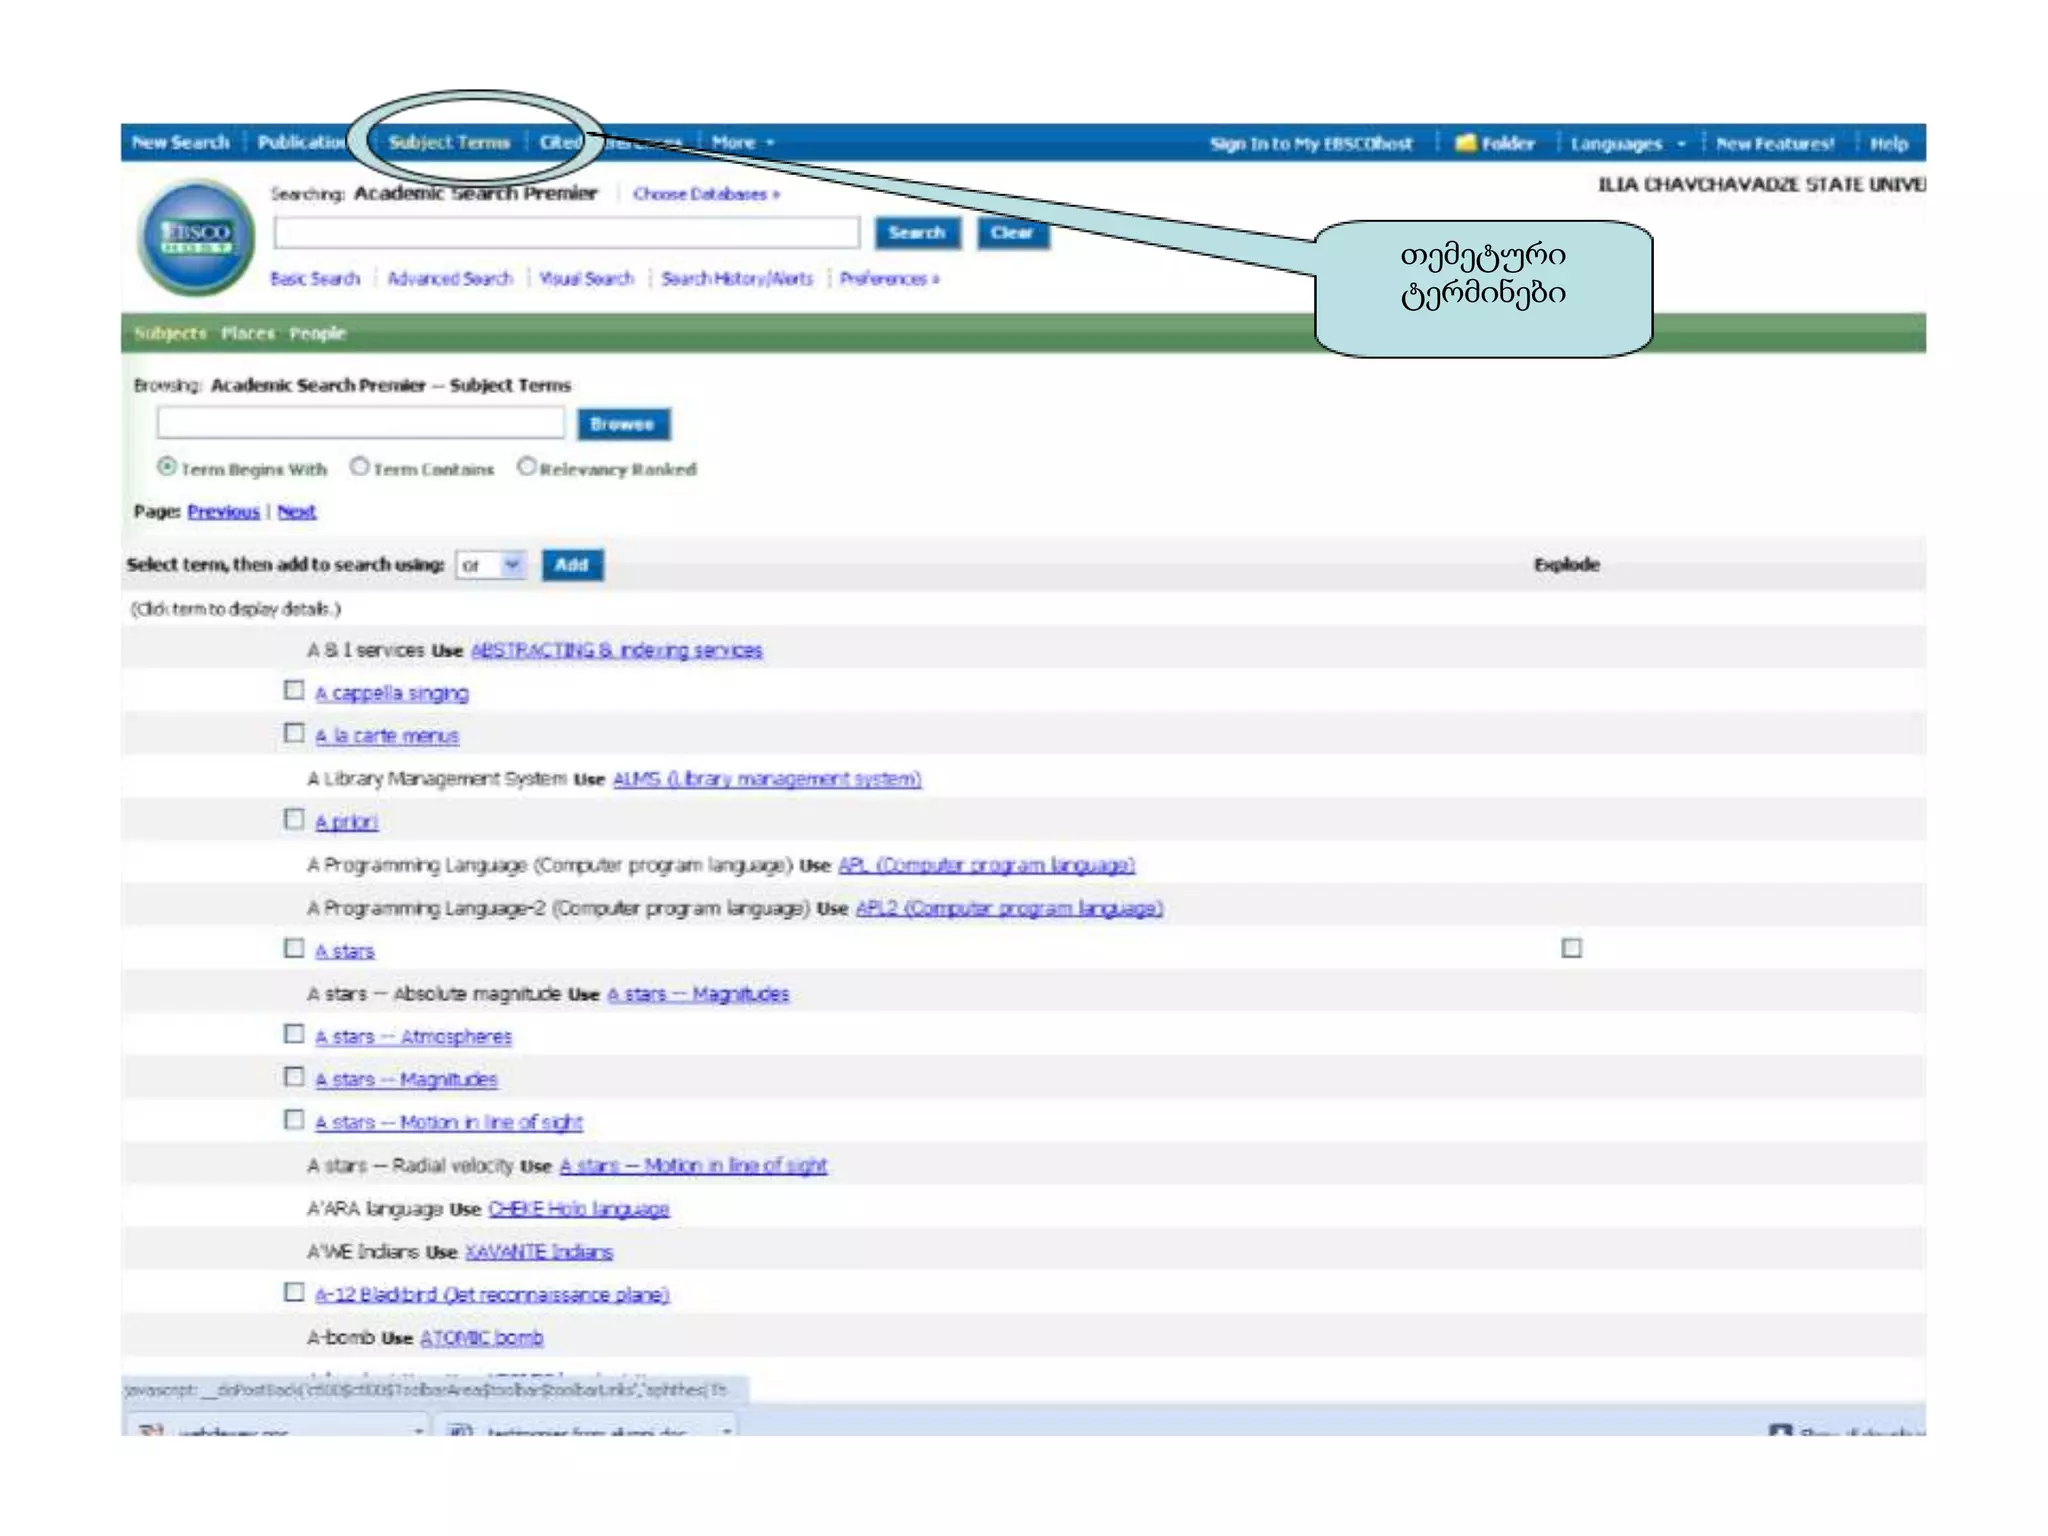Check the A cappella singing checkbox
The height and width of the screenshot is (1536, 2048).
click(x=293, y=691)
